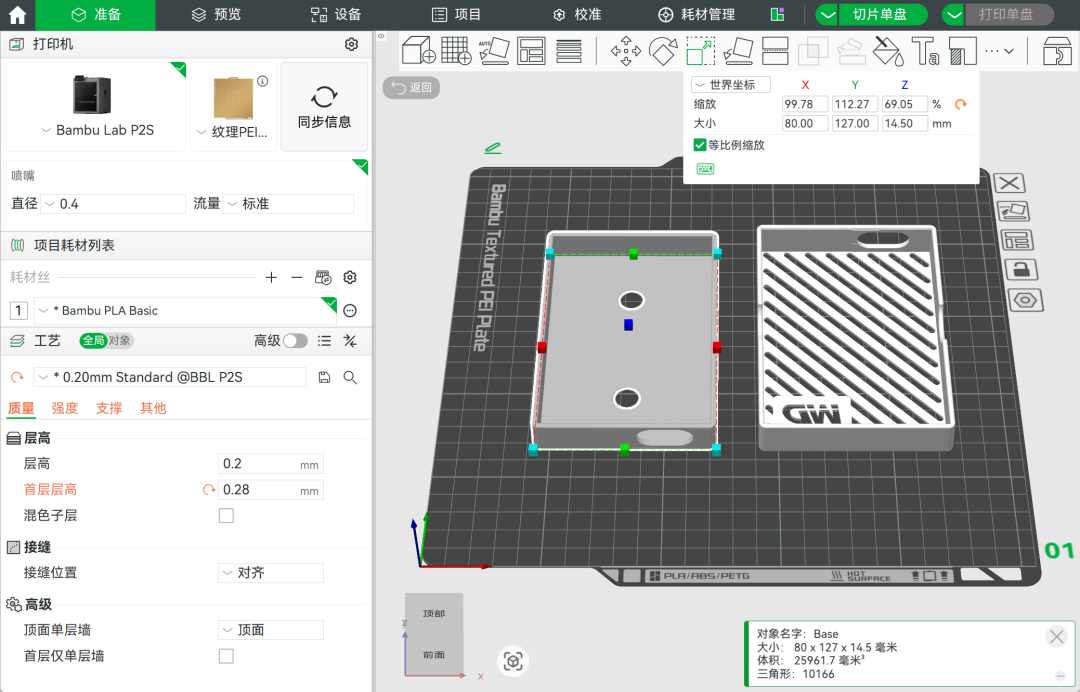Uncheck uniform scaling checkbox

click(x=700, y=145)
